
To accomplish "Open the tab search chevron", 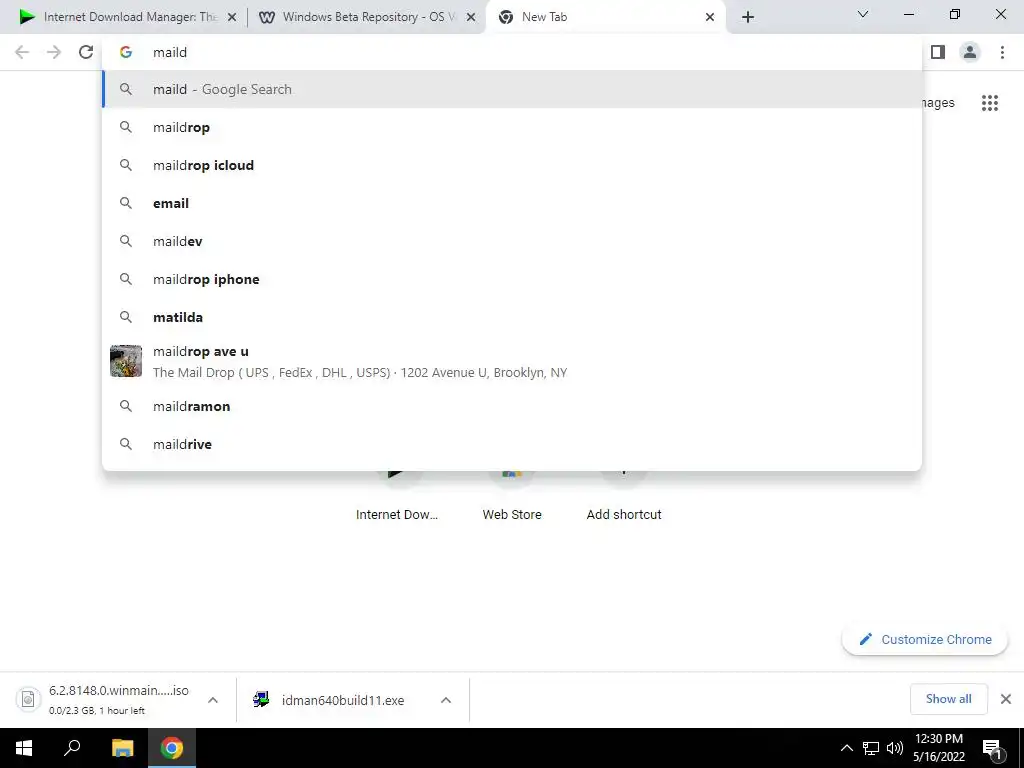I will point(863,14).
